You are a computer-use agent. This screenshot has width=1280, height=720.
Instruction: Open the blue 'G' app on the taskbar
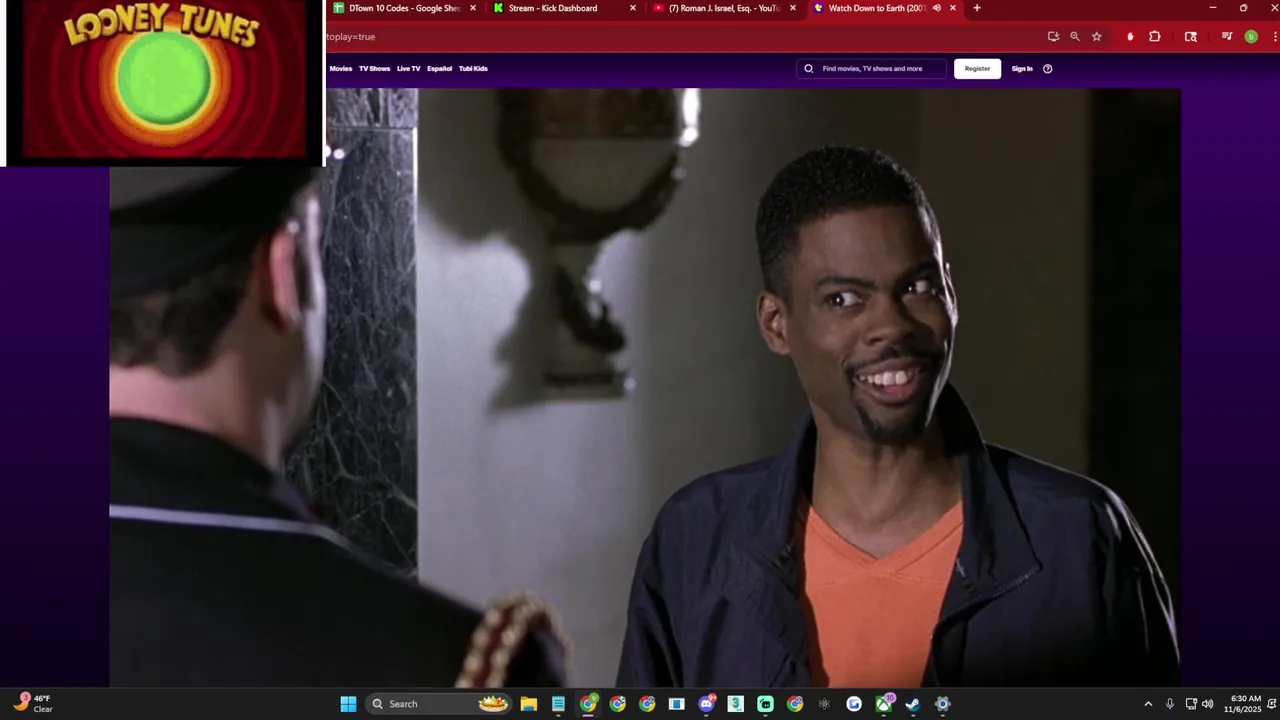click(854, 704)
